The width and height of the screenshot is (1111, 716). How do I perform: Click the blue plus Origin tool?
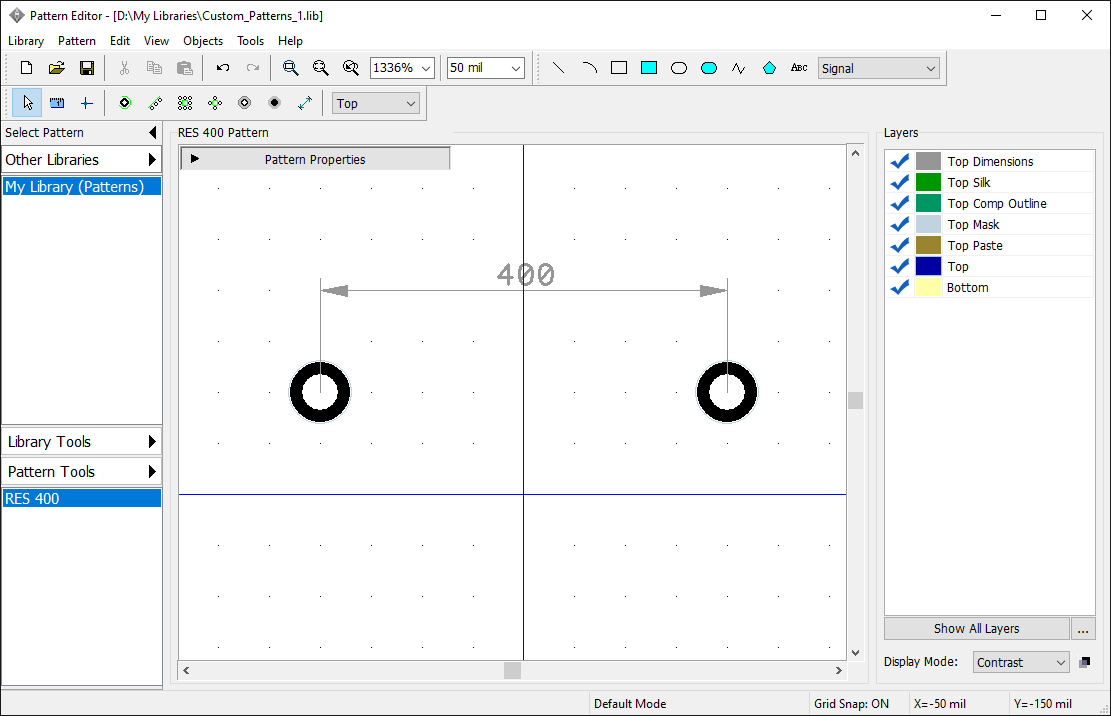coord(86,103)
